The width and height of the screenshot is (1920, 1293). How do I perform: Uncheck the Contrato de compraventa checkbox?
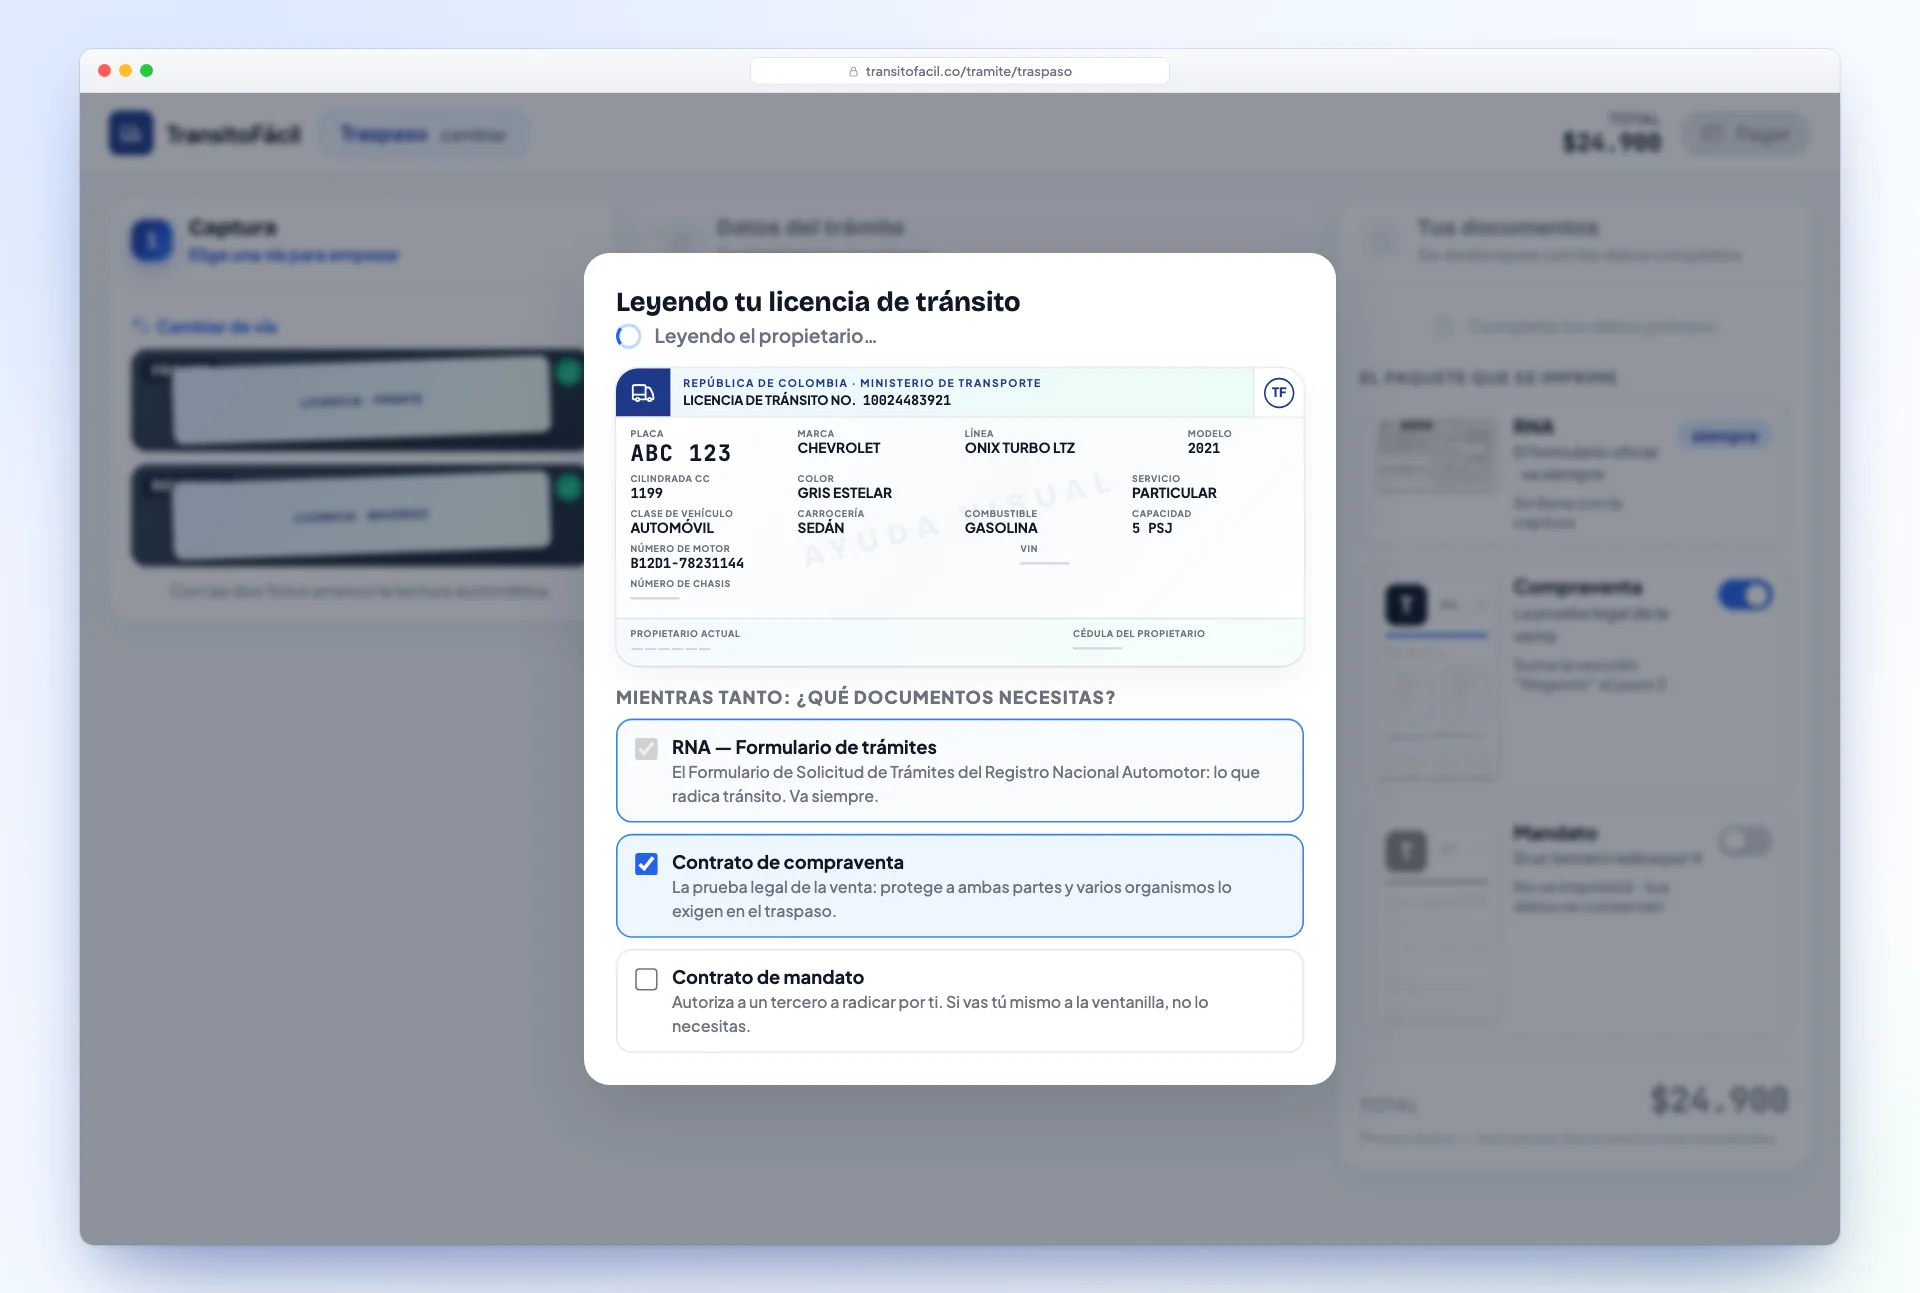pyautogui.click(x=646, y=864)
